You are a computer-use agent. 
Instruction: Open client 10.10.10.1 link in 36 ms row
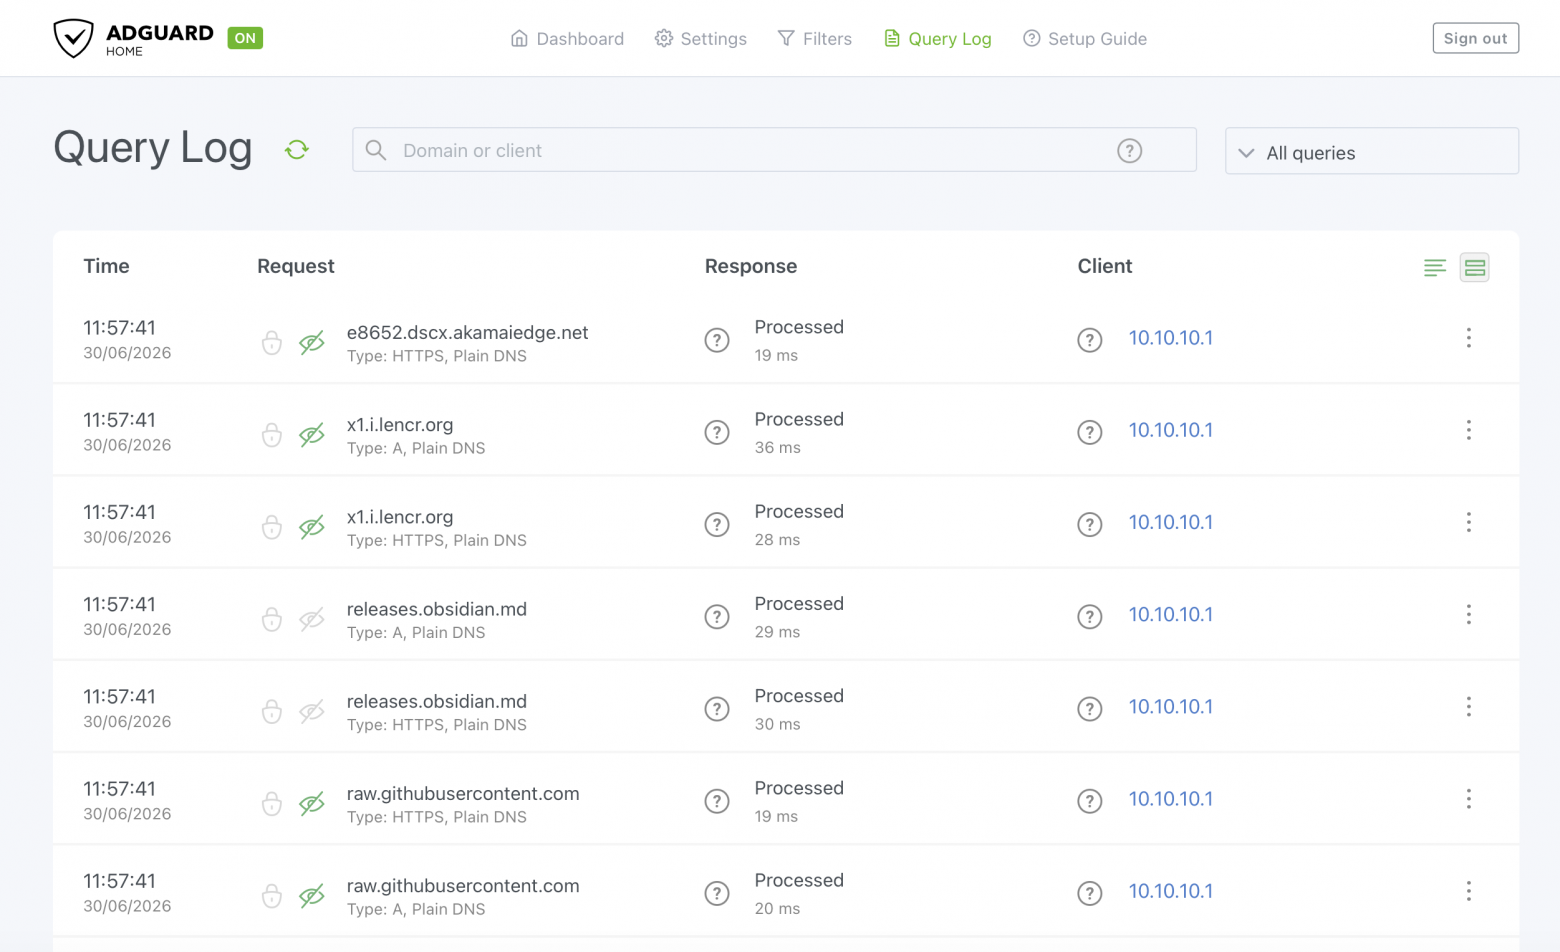1171,430
